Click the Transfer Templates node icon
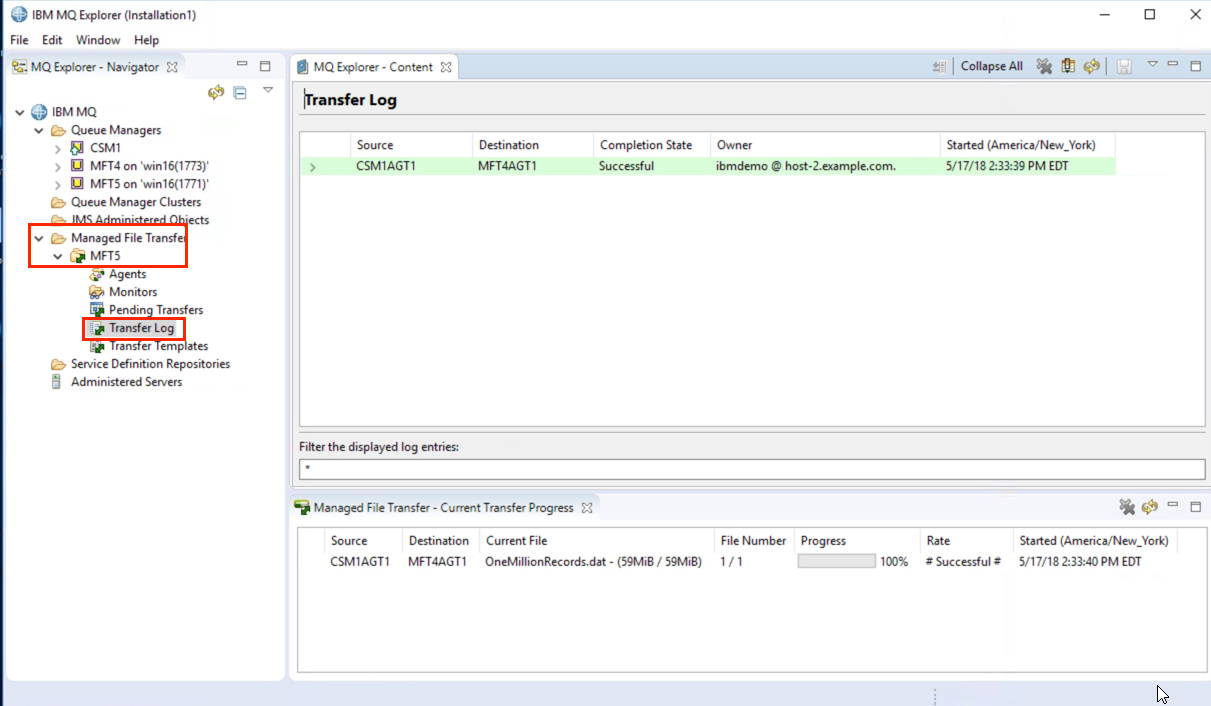Screen dimensions: 1211x706 tap(97, 346)
